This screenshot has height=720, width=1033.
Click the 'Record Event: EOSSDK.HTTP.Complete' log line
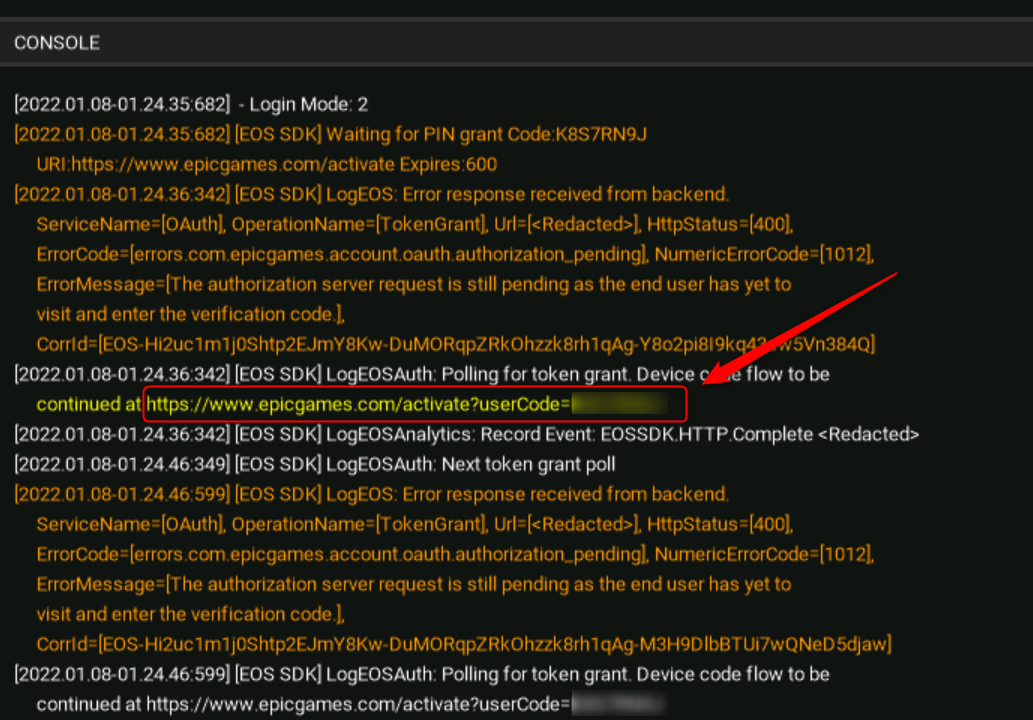(x=466, y=434)
